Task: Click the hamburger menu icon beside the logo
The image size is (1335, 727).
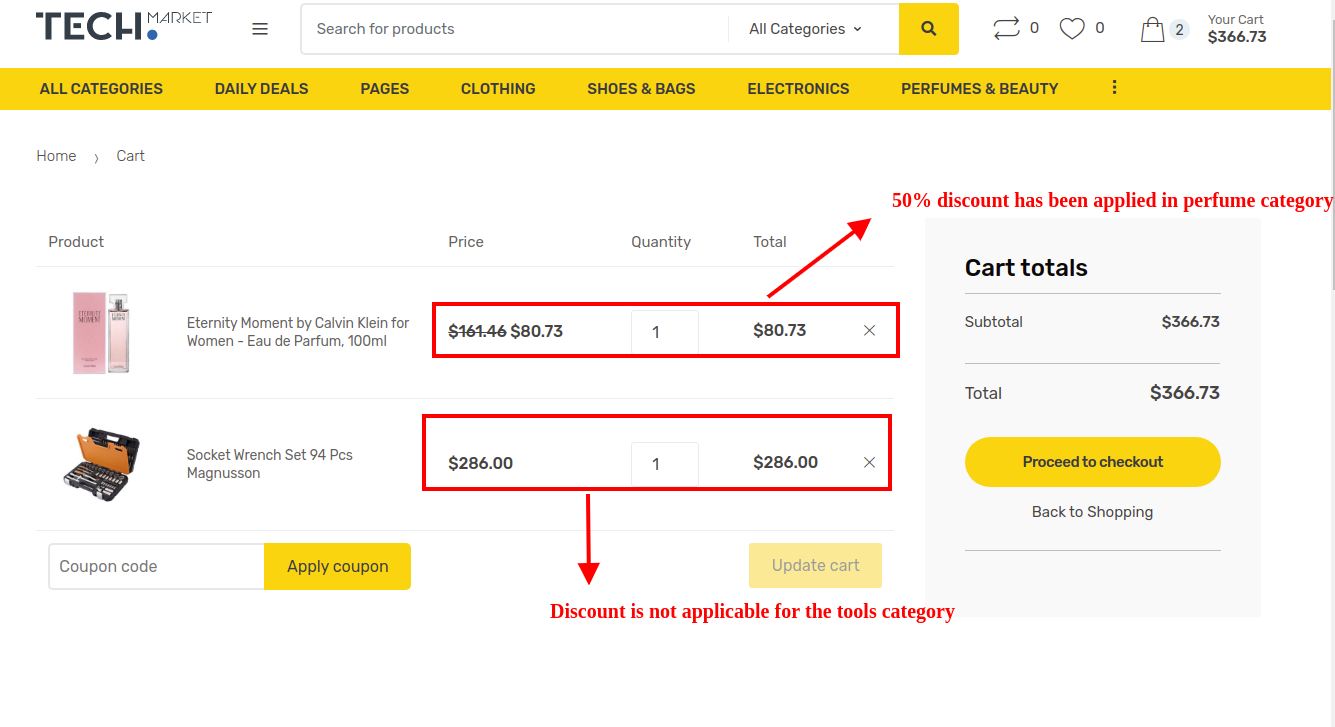Action: point(260,28)
